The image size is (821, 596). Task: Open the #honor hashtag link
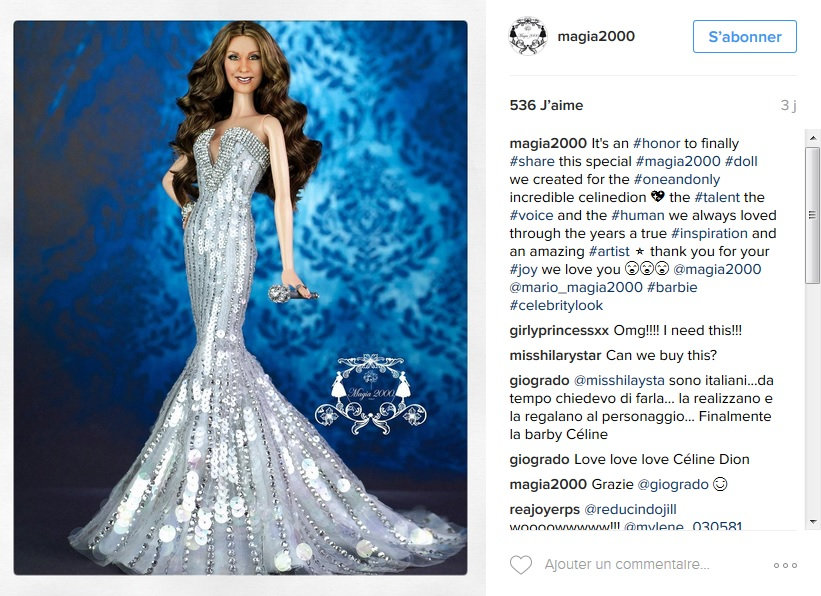[657, 144]
